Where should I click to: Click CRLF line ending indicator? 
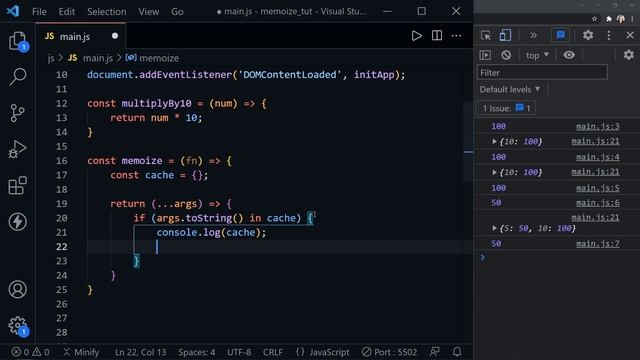(x=272, y=352)
